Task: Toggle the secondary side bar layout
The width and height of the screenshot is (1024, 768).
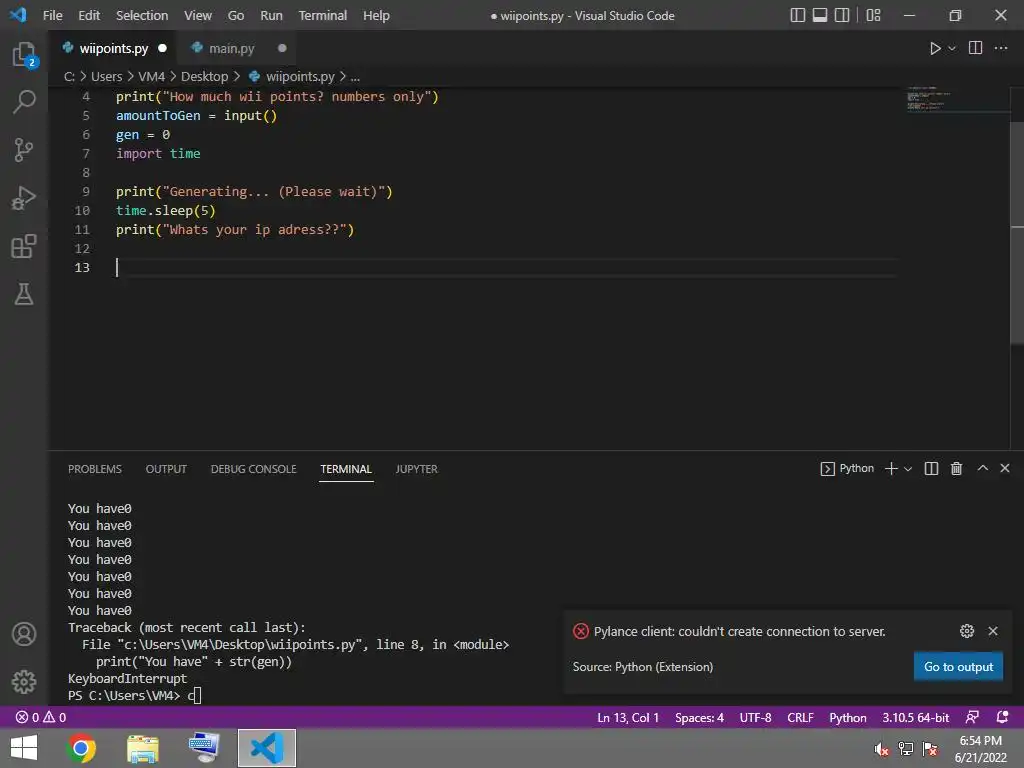Action: pos(842,15)
